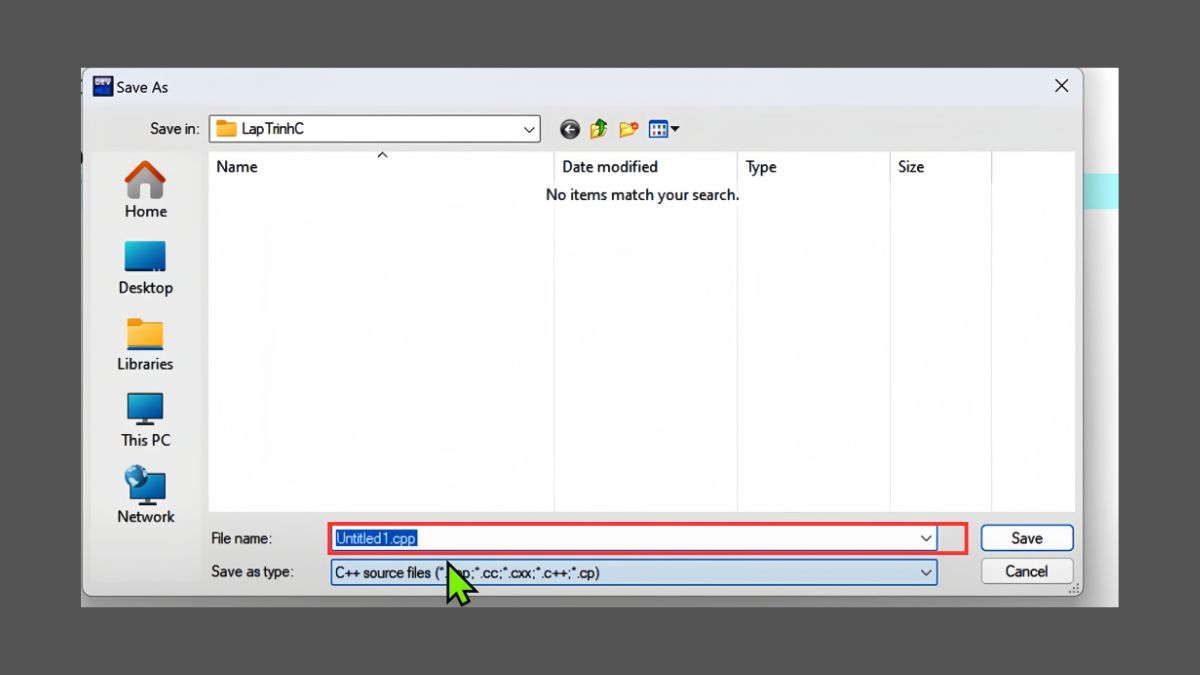This screenshot has width=1200, height=675.
Task: Open Libraries from the navigation sidebar
Action: click(144, 342)
